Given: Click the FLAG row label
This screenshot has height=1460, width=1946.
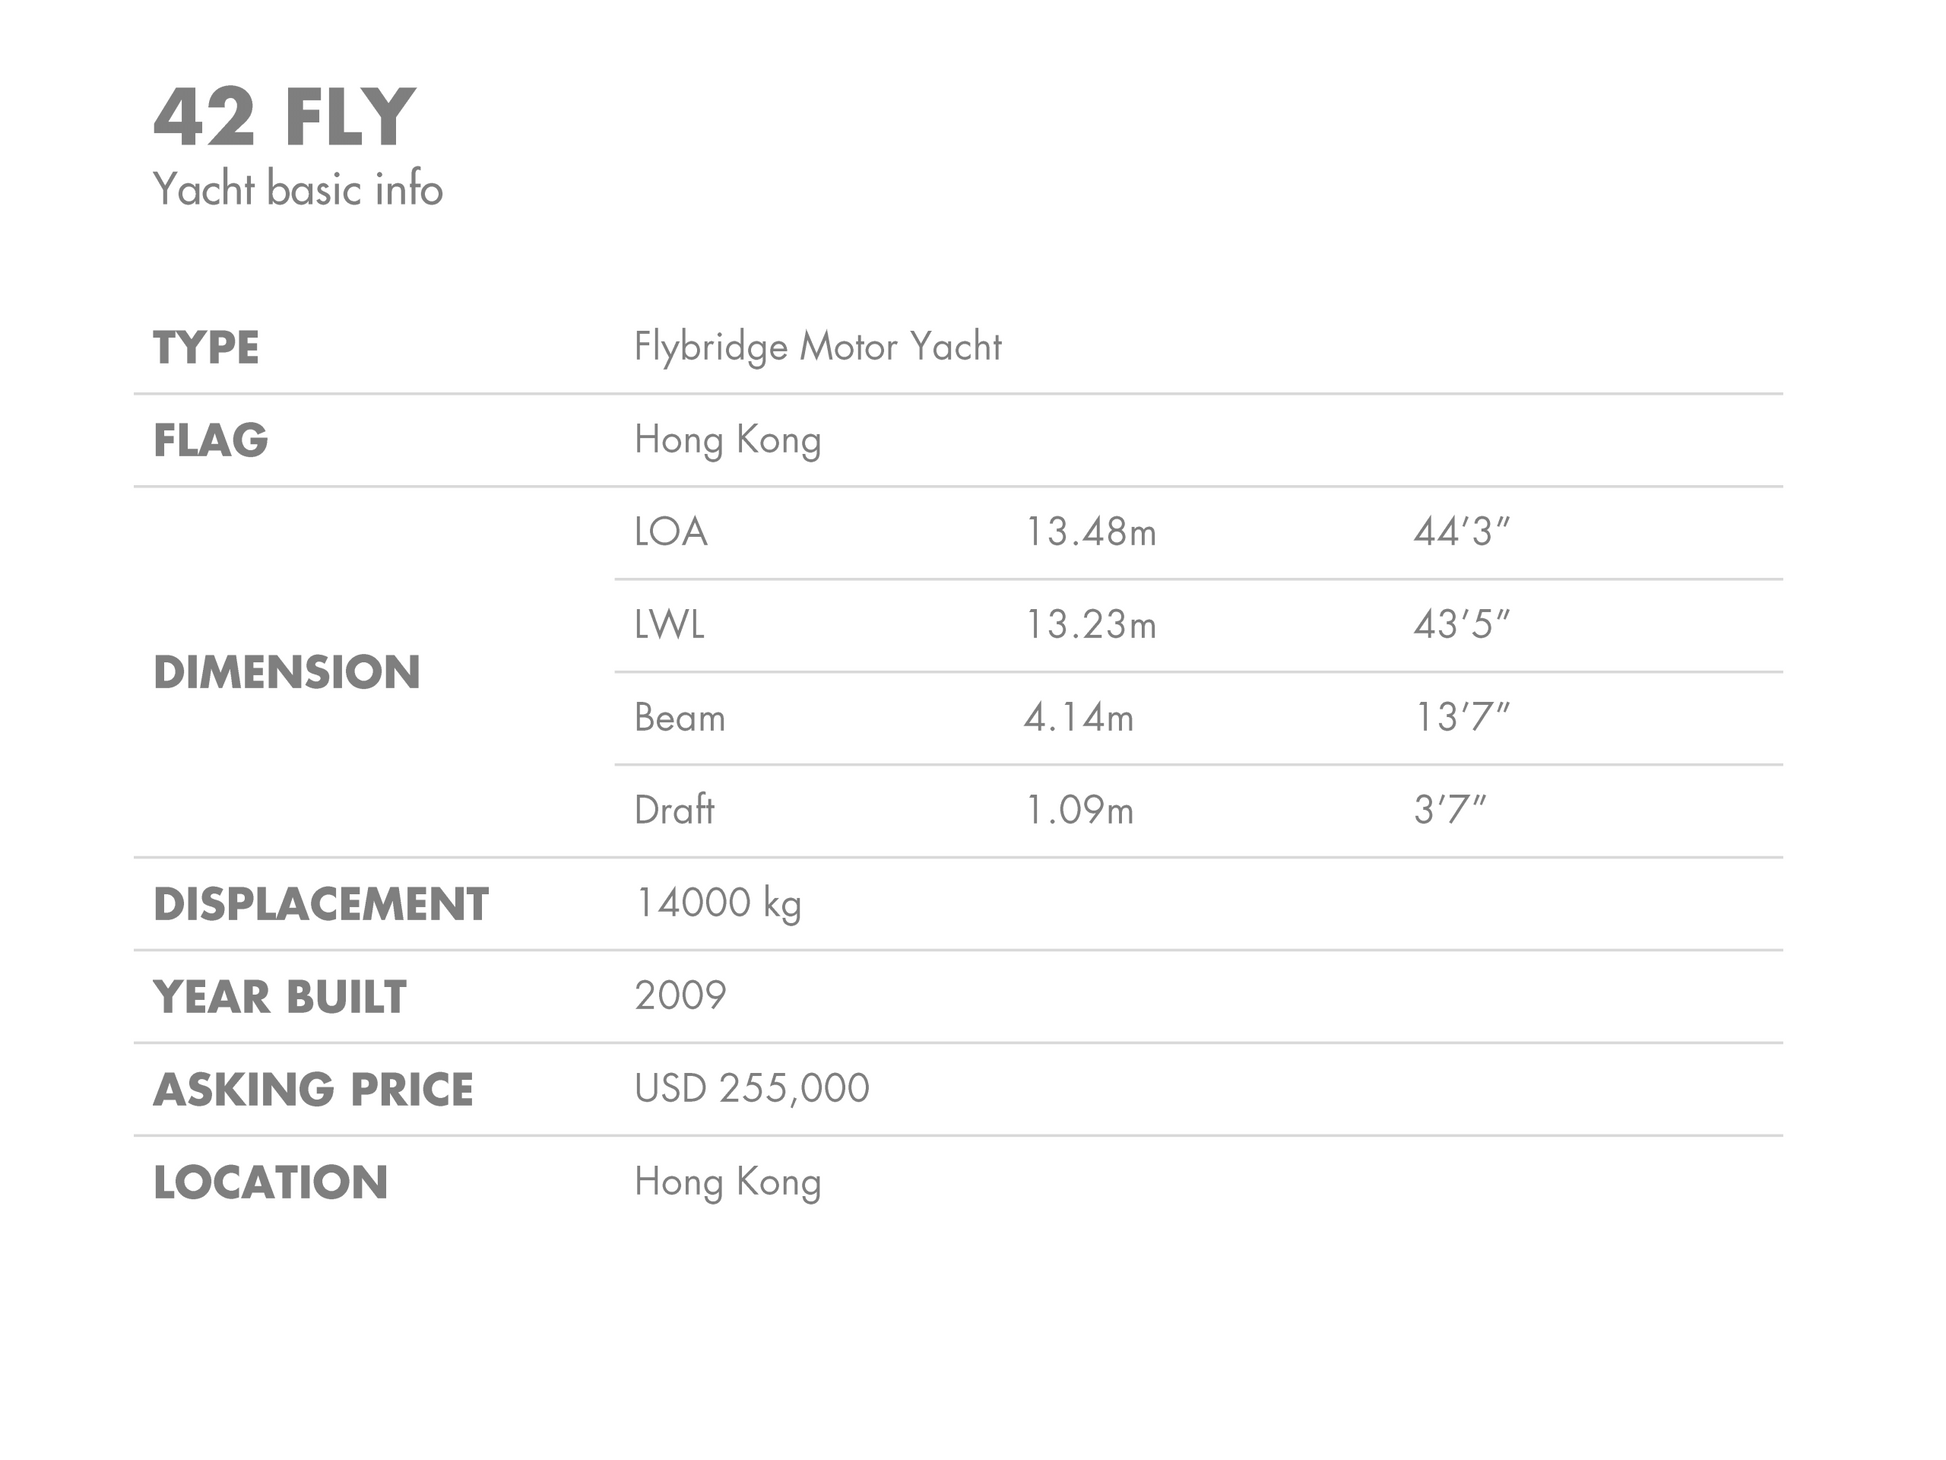Looking at the screenshot, I should point(210,441).
